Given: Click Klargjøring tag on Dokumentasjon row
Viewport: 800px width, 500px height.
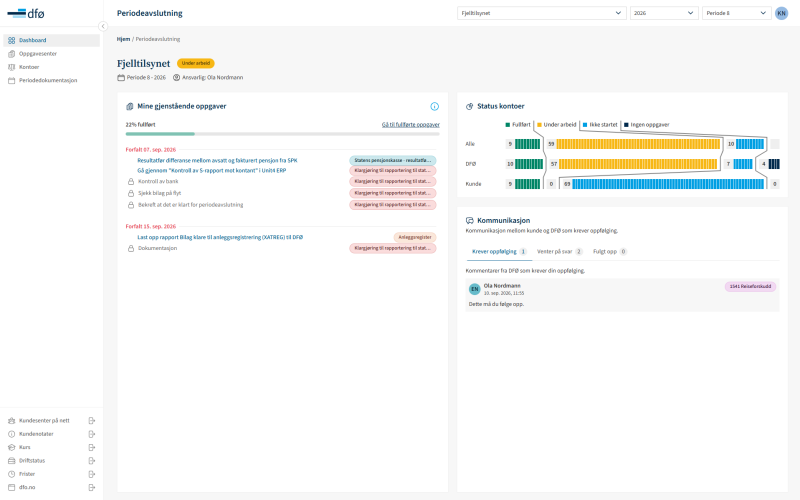Looking at the screenshot, I should click(x=392, y=248).
